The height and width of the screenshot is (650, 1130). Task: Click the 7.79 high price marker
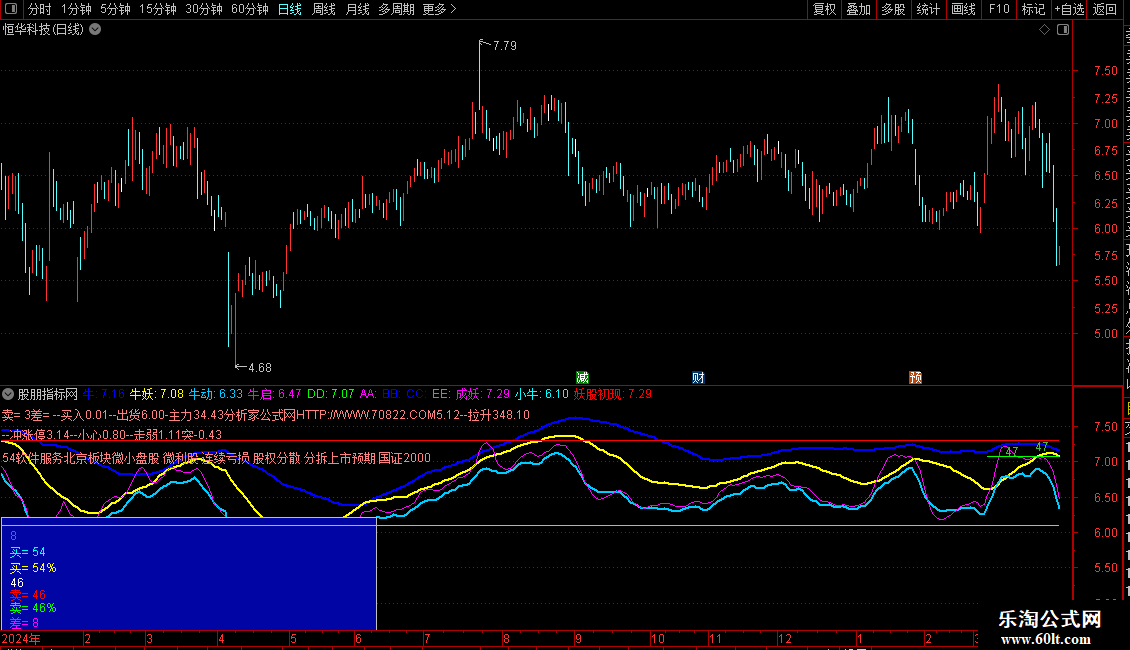503,45
